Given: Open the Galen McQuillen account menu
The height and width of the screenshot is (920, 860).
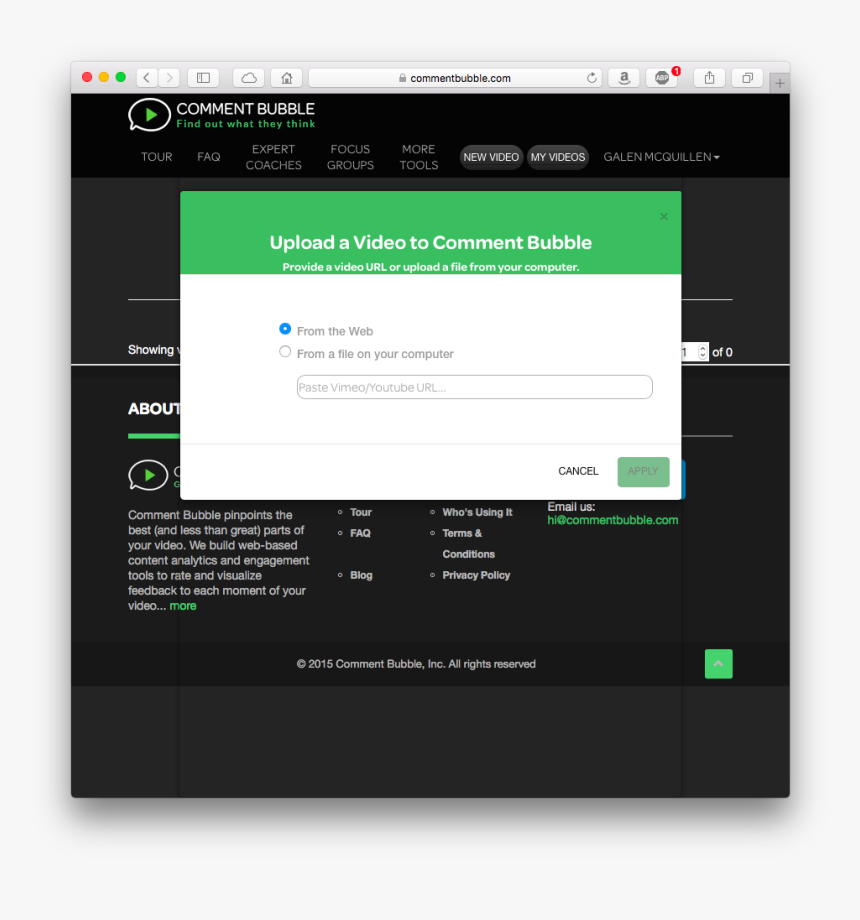Looking at the screenshot, I should coord(661,157).
